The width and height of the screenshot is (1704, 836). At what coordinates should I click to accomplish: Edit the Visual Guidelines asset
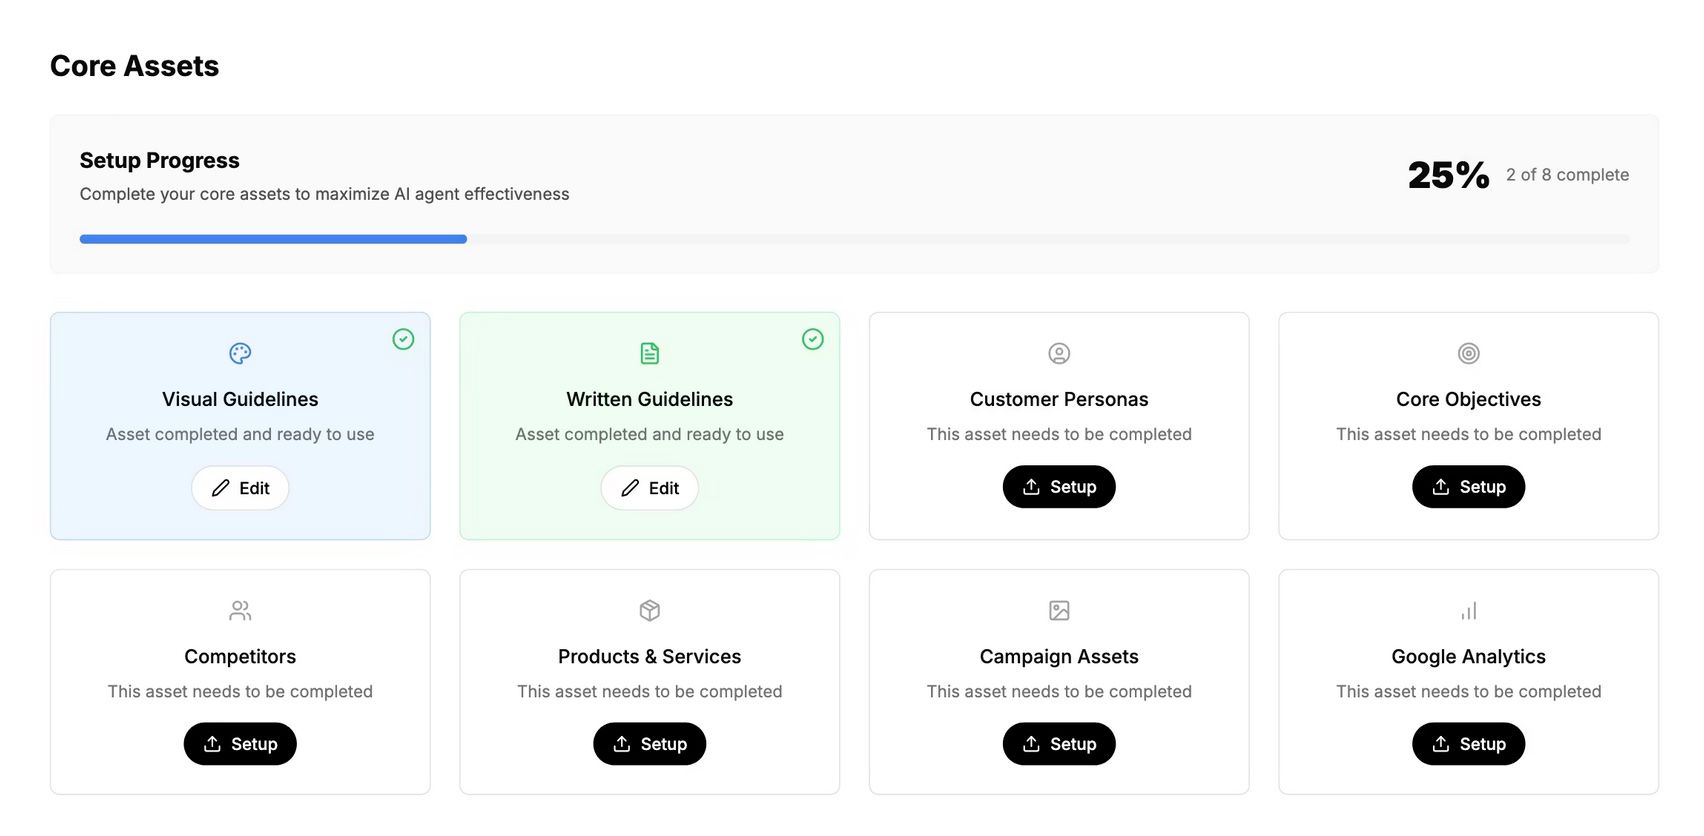pos(240,488)
